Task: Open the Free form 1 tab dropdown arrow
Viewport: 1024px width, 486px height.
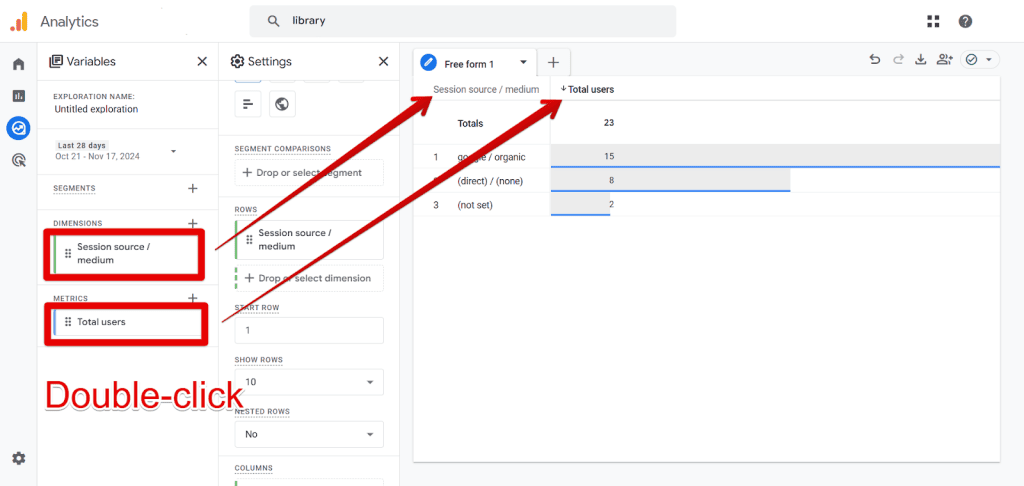Action: pyautogui.click(x=523, y=63)
